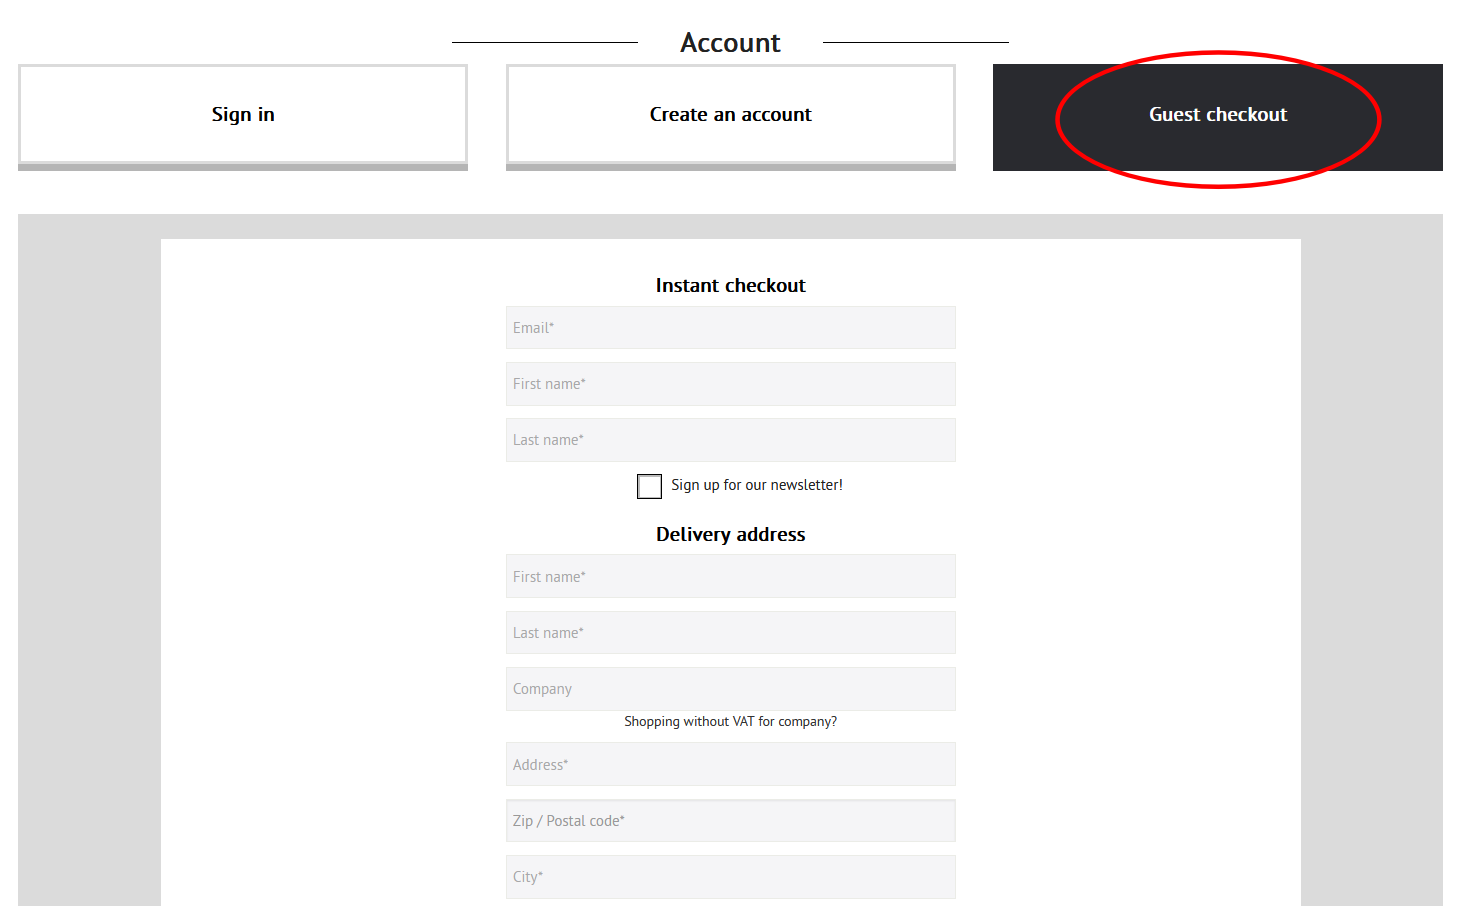The height and width of the screenshot is (906, 1464).
Task: Focus First name field under Delivery address
Action: tap(730, 577)
